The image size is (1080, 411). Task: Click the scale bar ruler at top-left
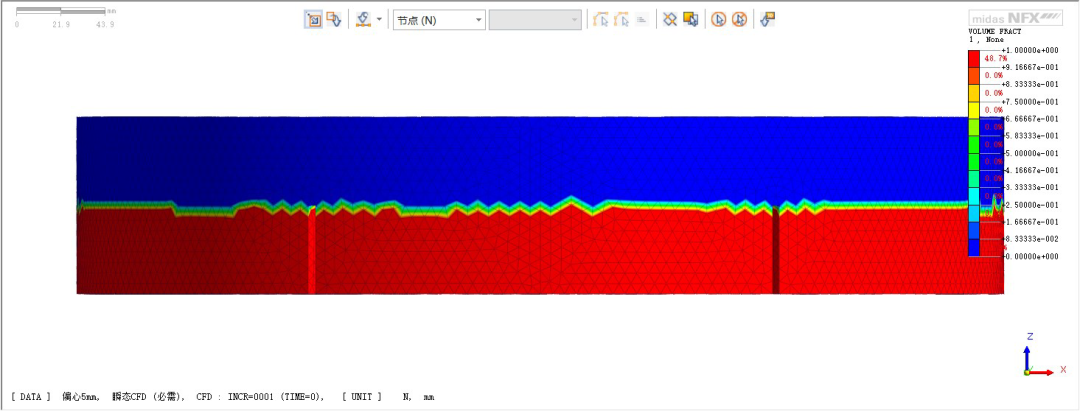pos(60,13)
